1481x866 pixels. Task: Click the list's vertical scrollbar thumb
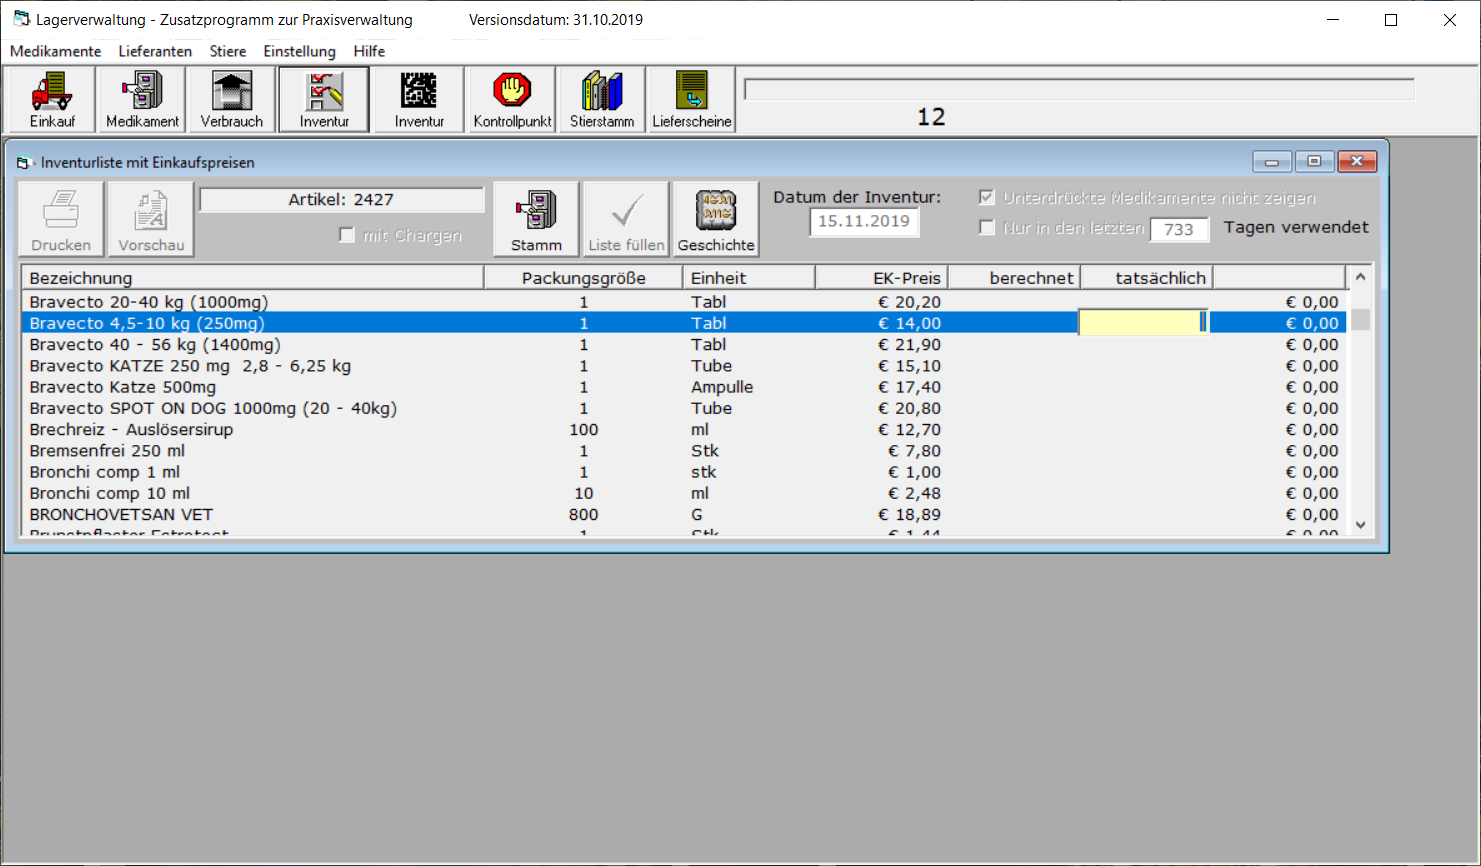1360,320
